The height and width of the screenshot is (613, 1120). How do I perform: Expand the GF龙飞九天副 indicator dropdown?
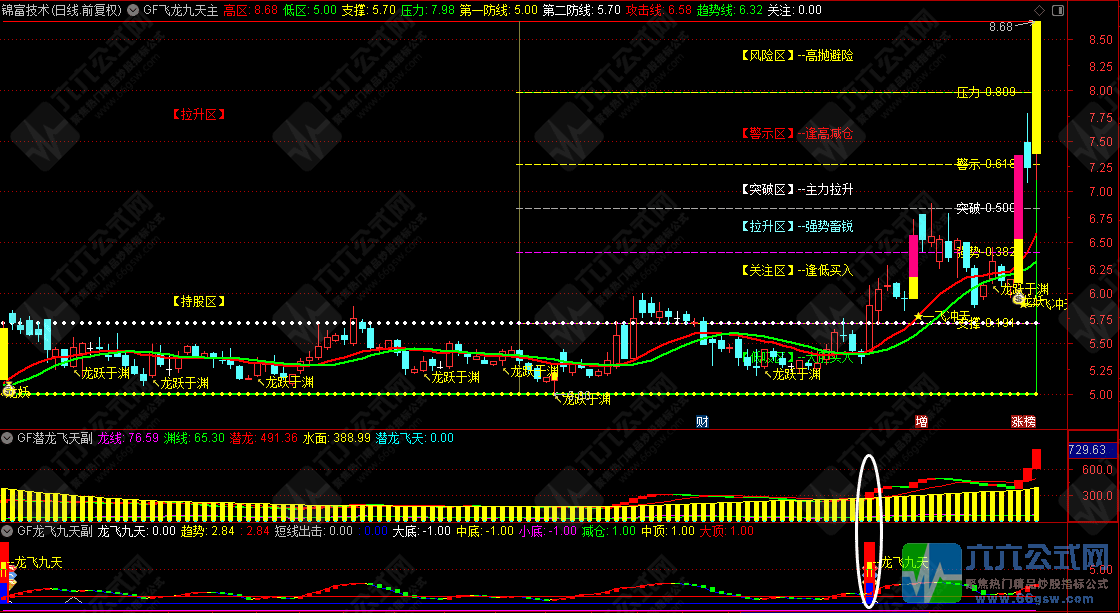pyautogui.click(x=7, y=531)
